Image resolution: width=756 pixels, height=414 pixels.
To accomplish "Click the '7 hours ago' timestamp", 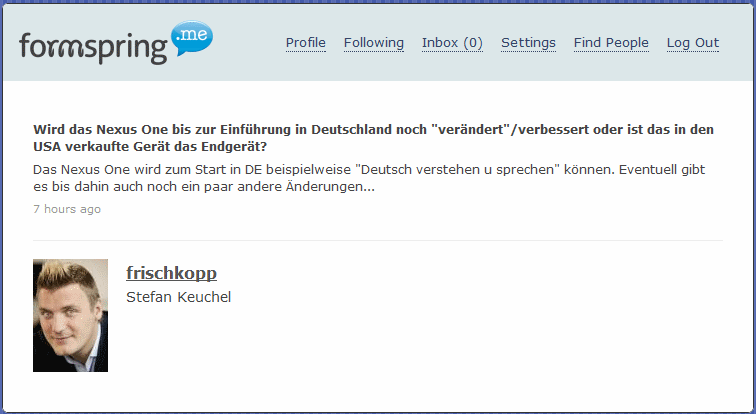I will tap(67, 209).
